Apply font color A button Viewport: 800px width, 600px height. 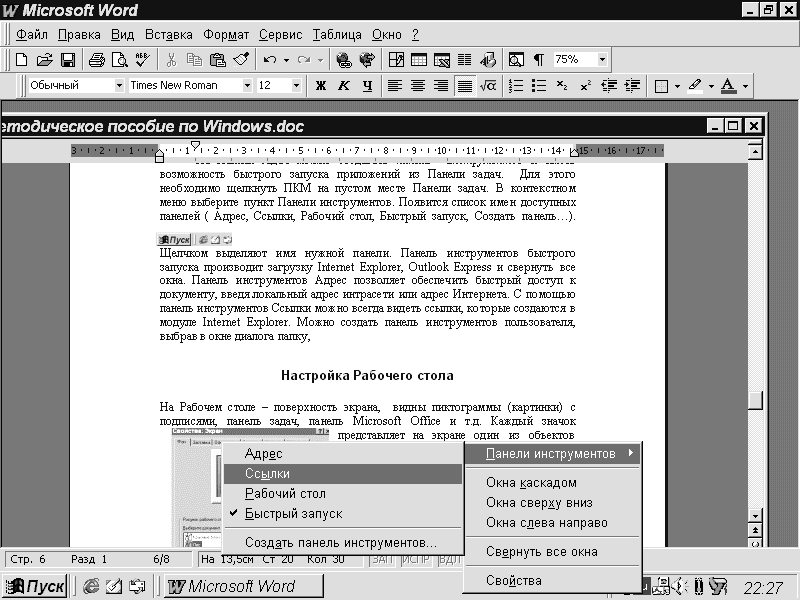[729, 86]
